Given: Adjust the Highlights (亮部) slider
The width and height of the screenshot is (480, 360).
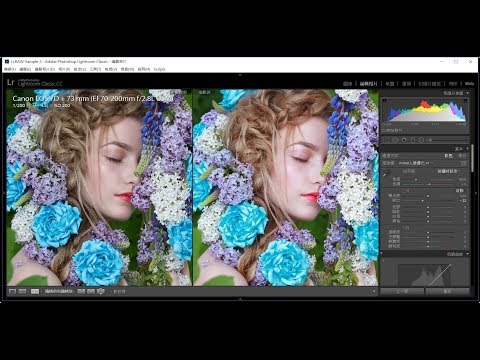Looking at the screenshot, I should (428, 207).
